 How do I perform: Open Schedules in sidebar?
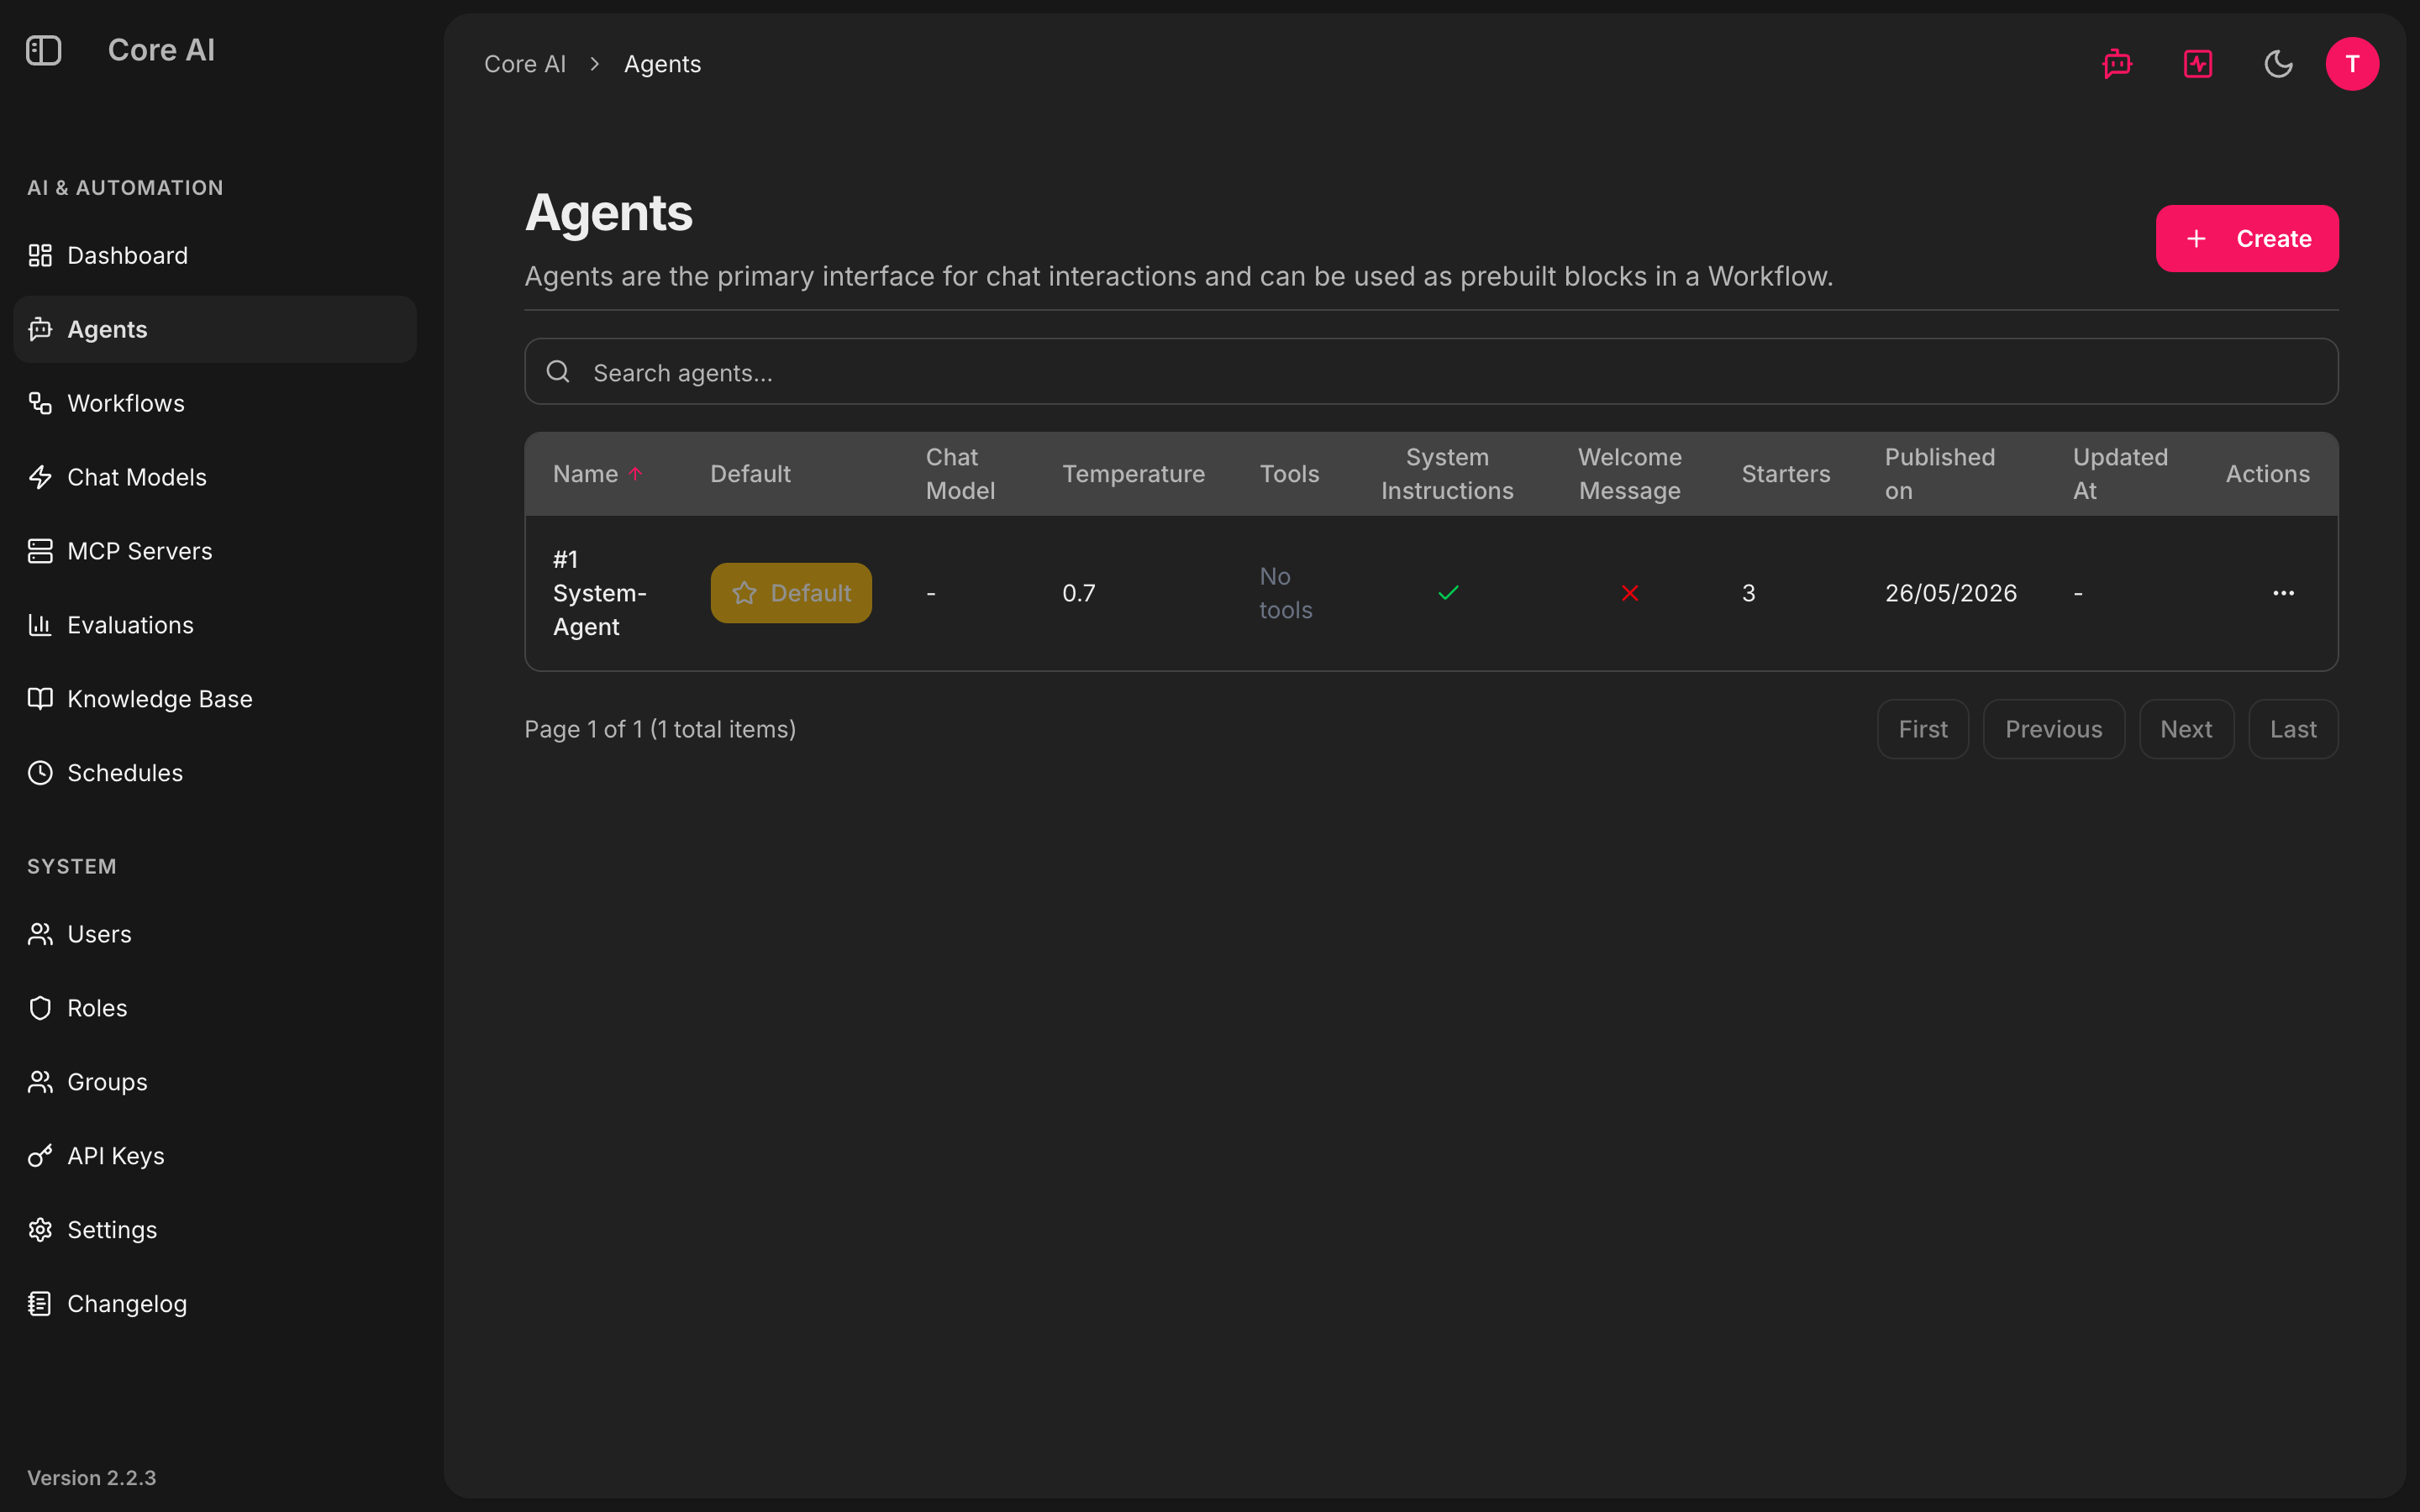click(215, 773)
